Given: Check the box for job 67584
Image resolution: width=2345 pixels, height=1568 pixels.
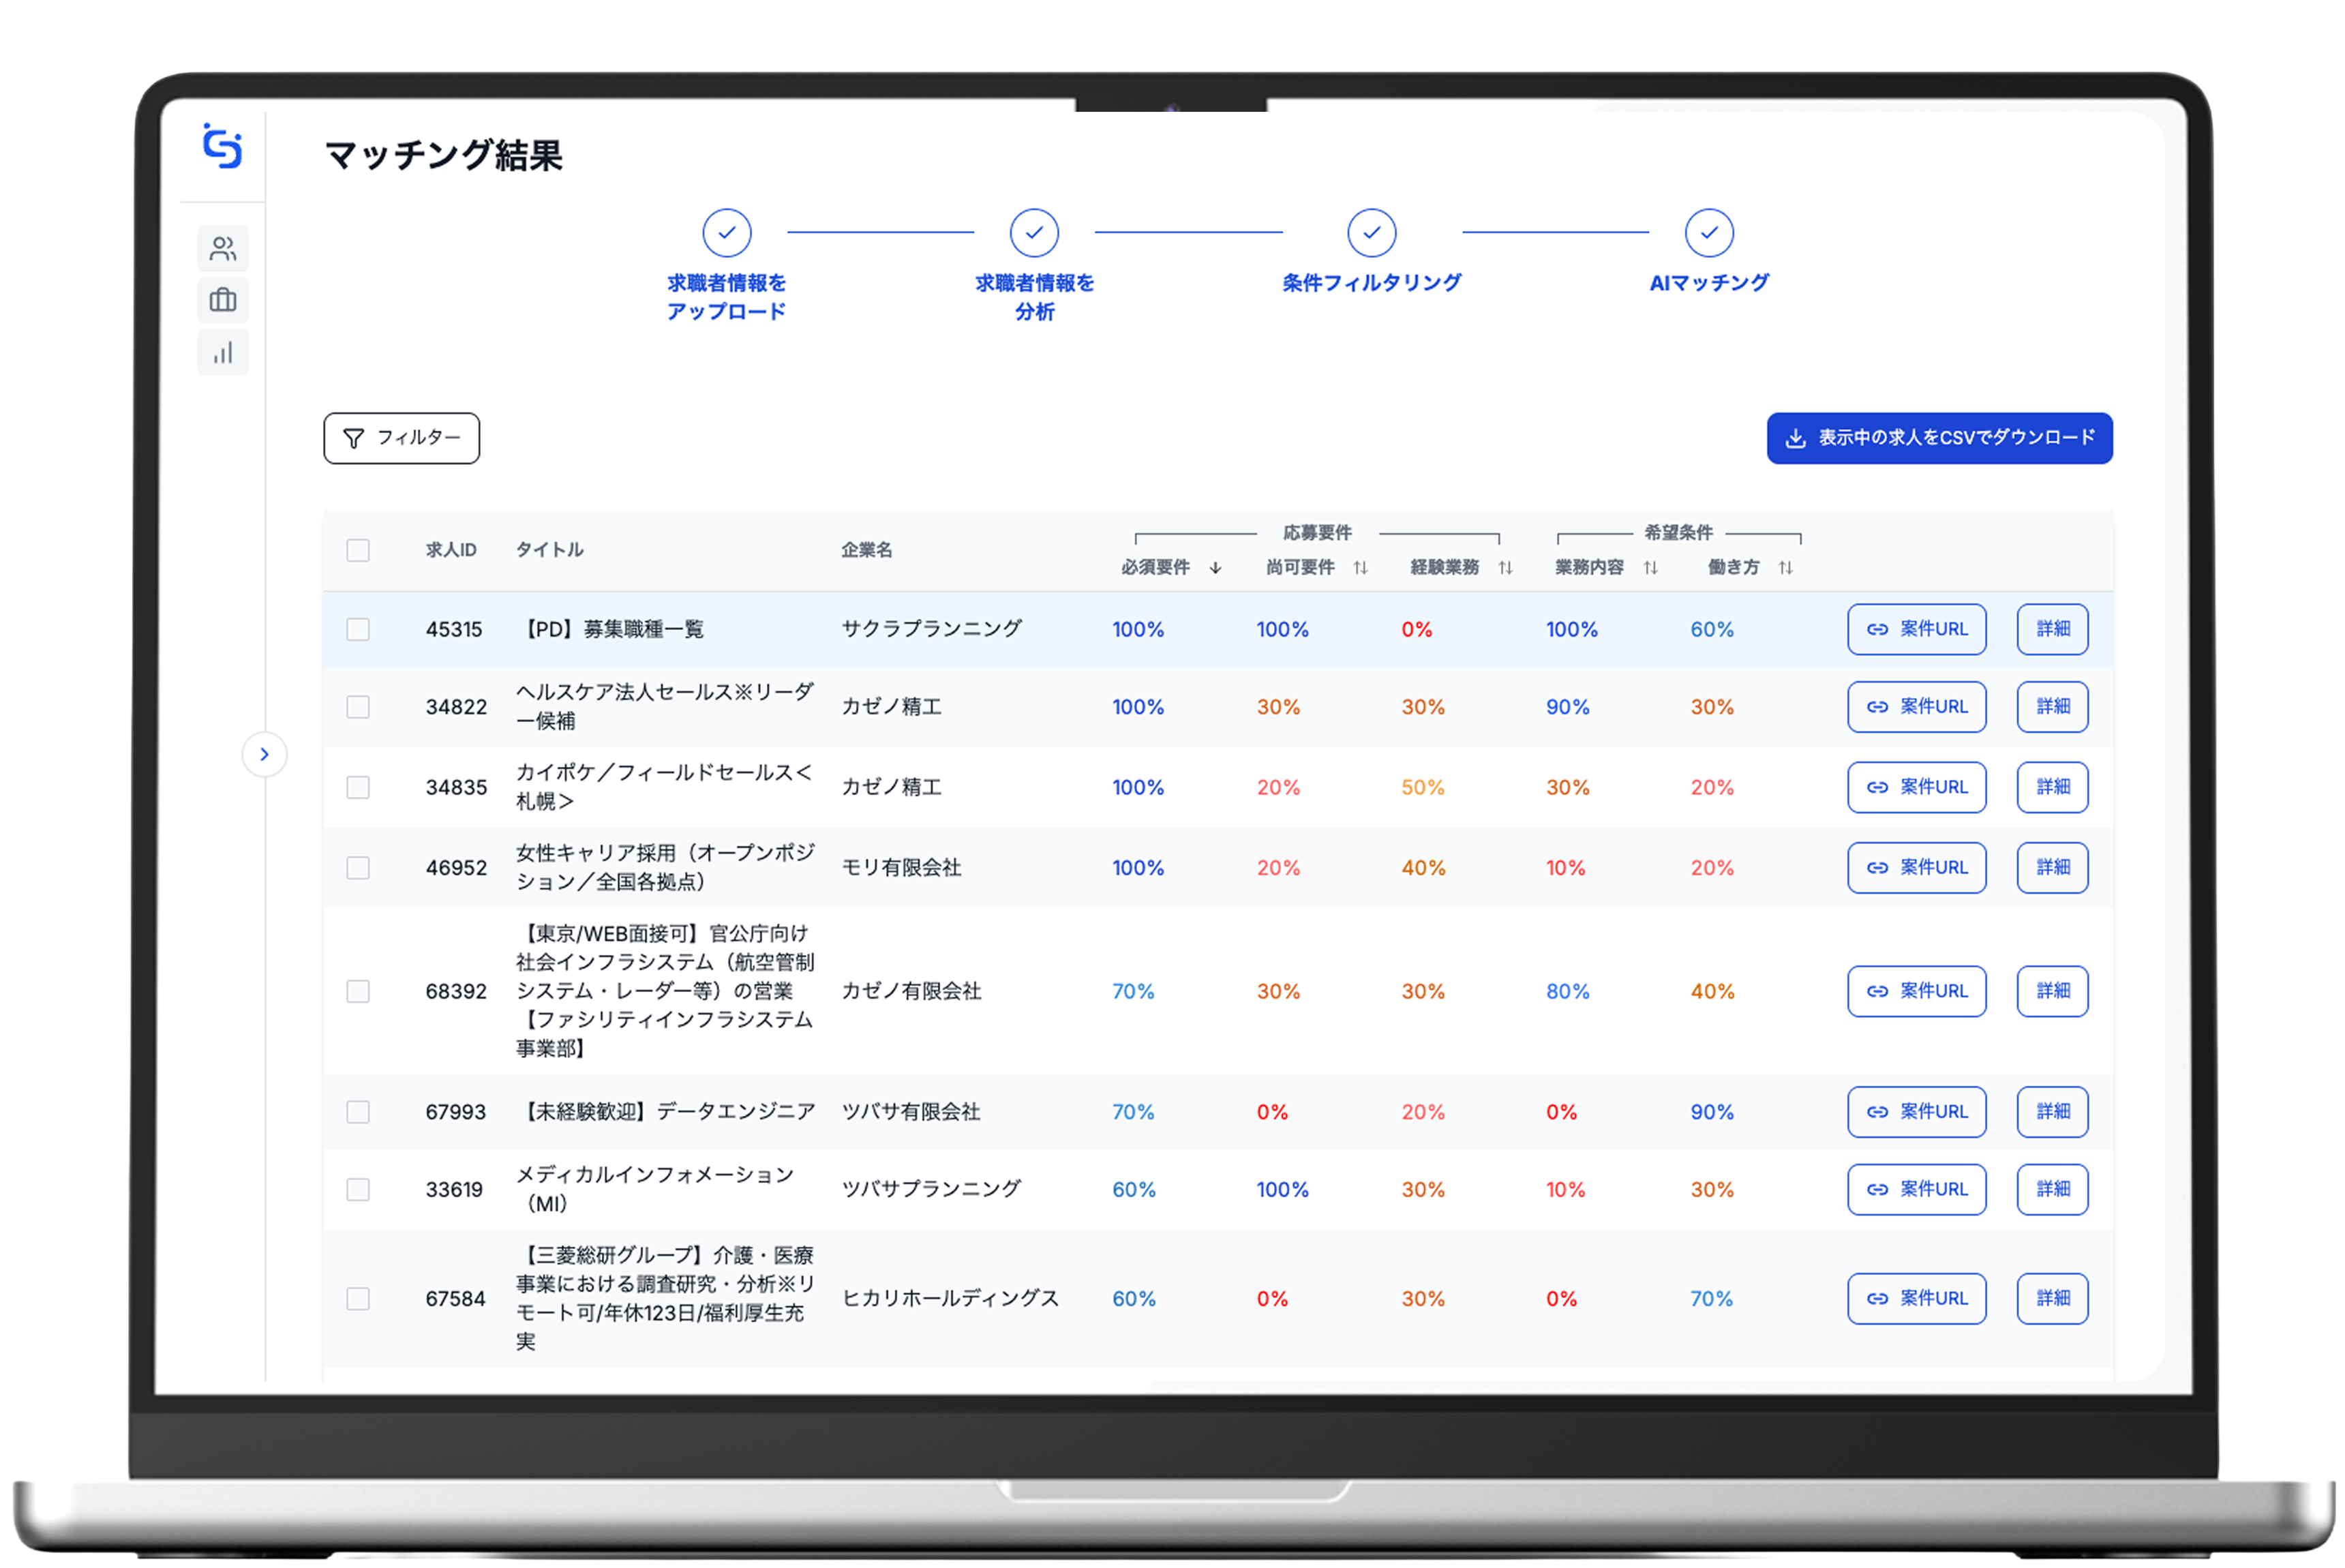Looking at the screenshot, I should point(358,1298).
